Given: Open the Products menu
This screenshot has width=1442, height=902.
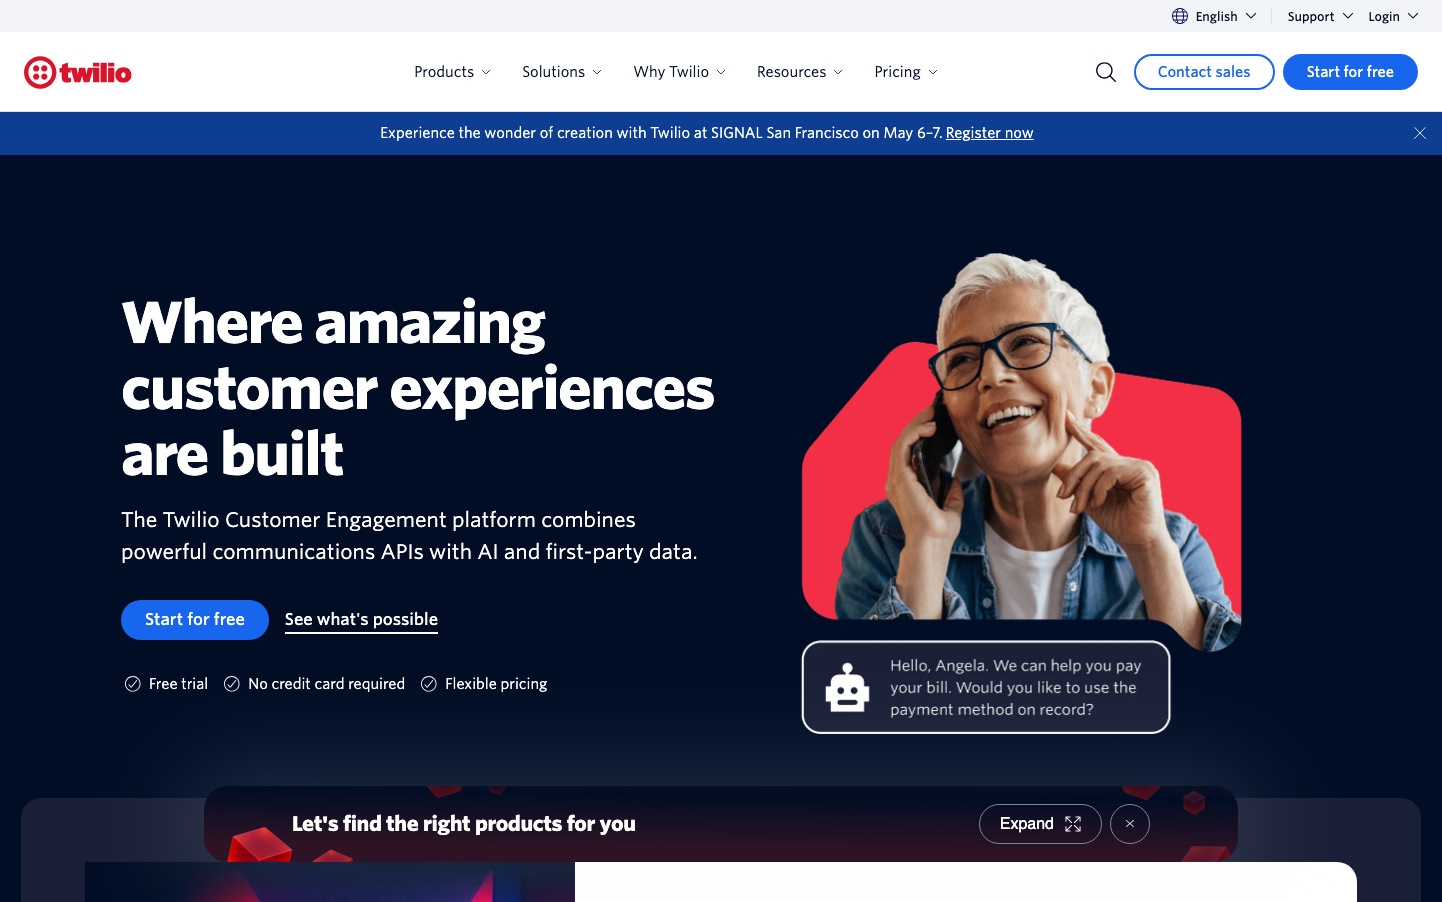Looking at the screenshot, I should (452, 72).
